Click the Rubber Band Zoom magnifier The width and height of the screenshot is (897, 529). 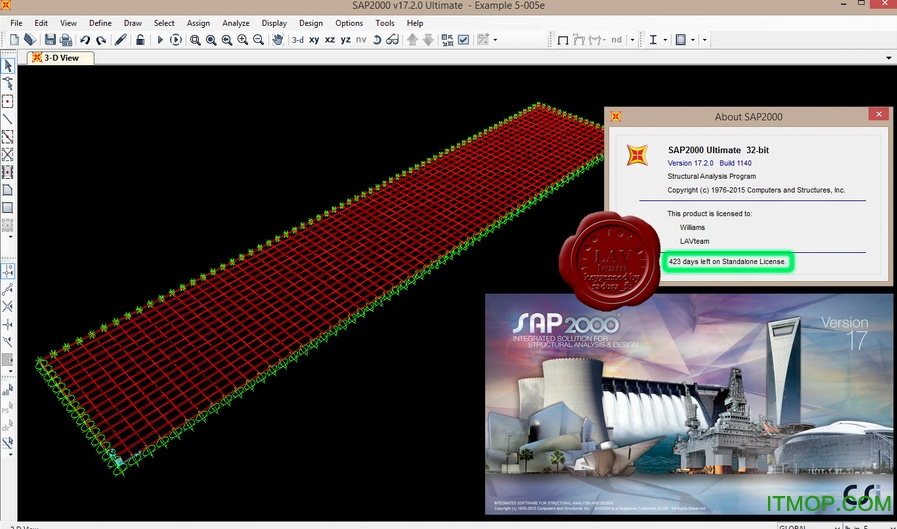pyautogui.click(x=195, y=40)
